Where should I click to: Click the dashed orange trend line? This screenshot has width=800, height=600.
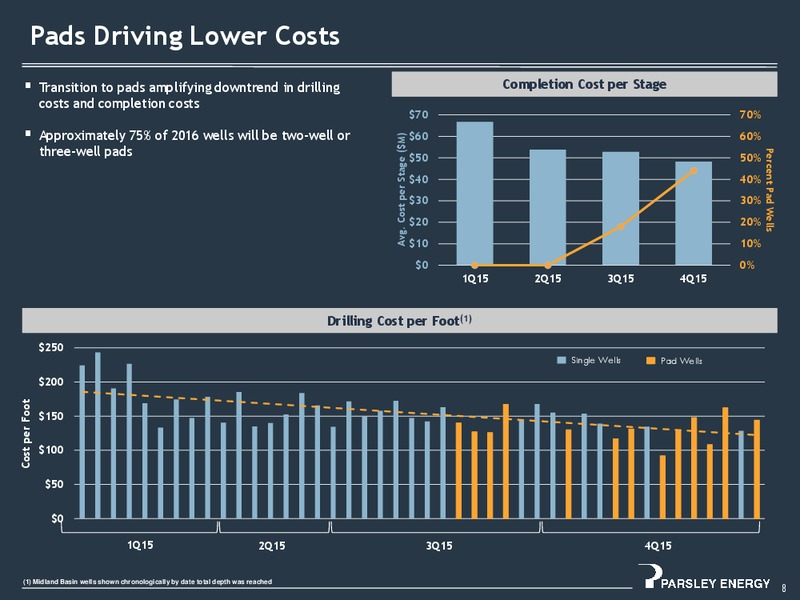[x=420, y=413]
